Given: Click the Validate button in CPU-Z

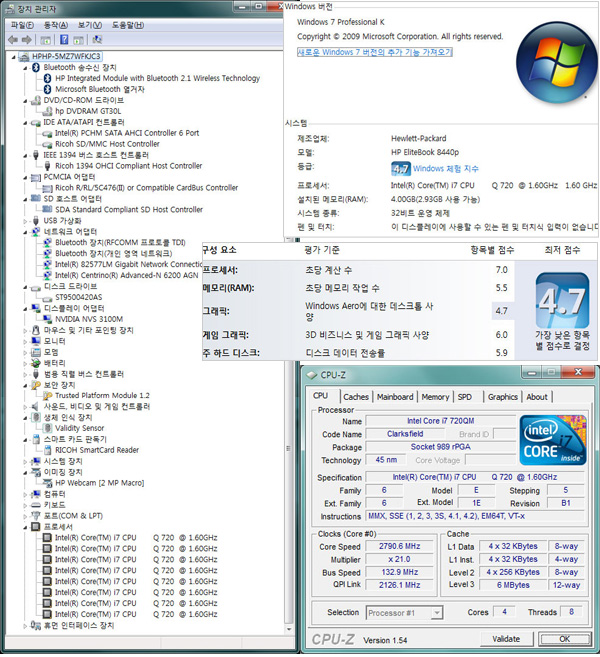Looking at the screenshot, I should coord(506,639).
